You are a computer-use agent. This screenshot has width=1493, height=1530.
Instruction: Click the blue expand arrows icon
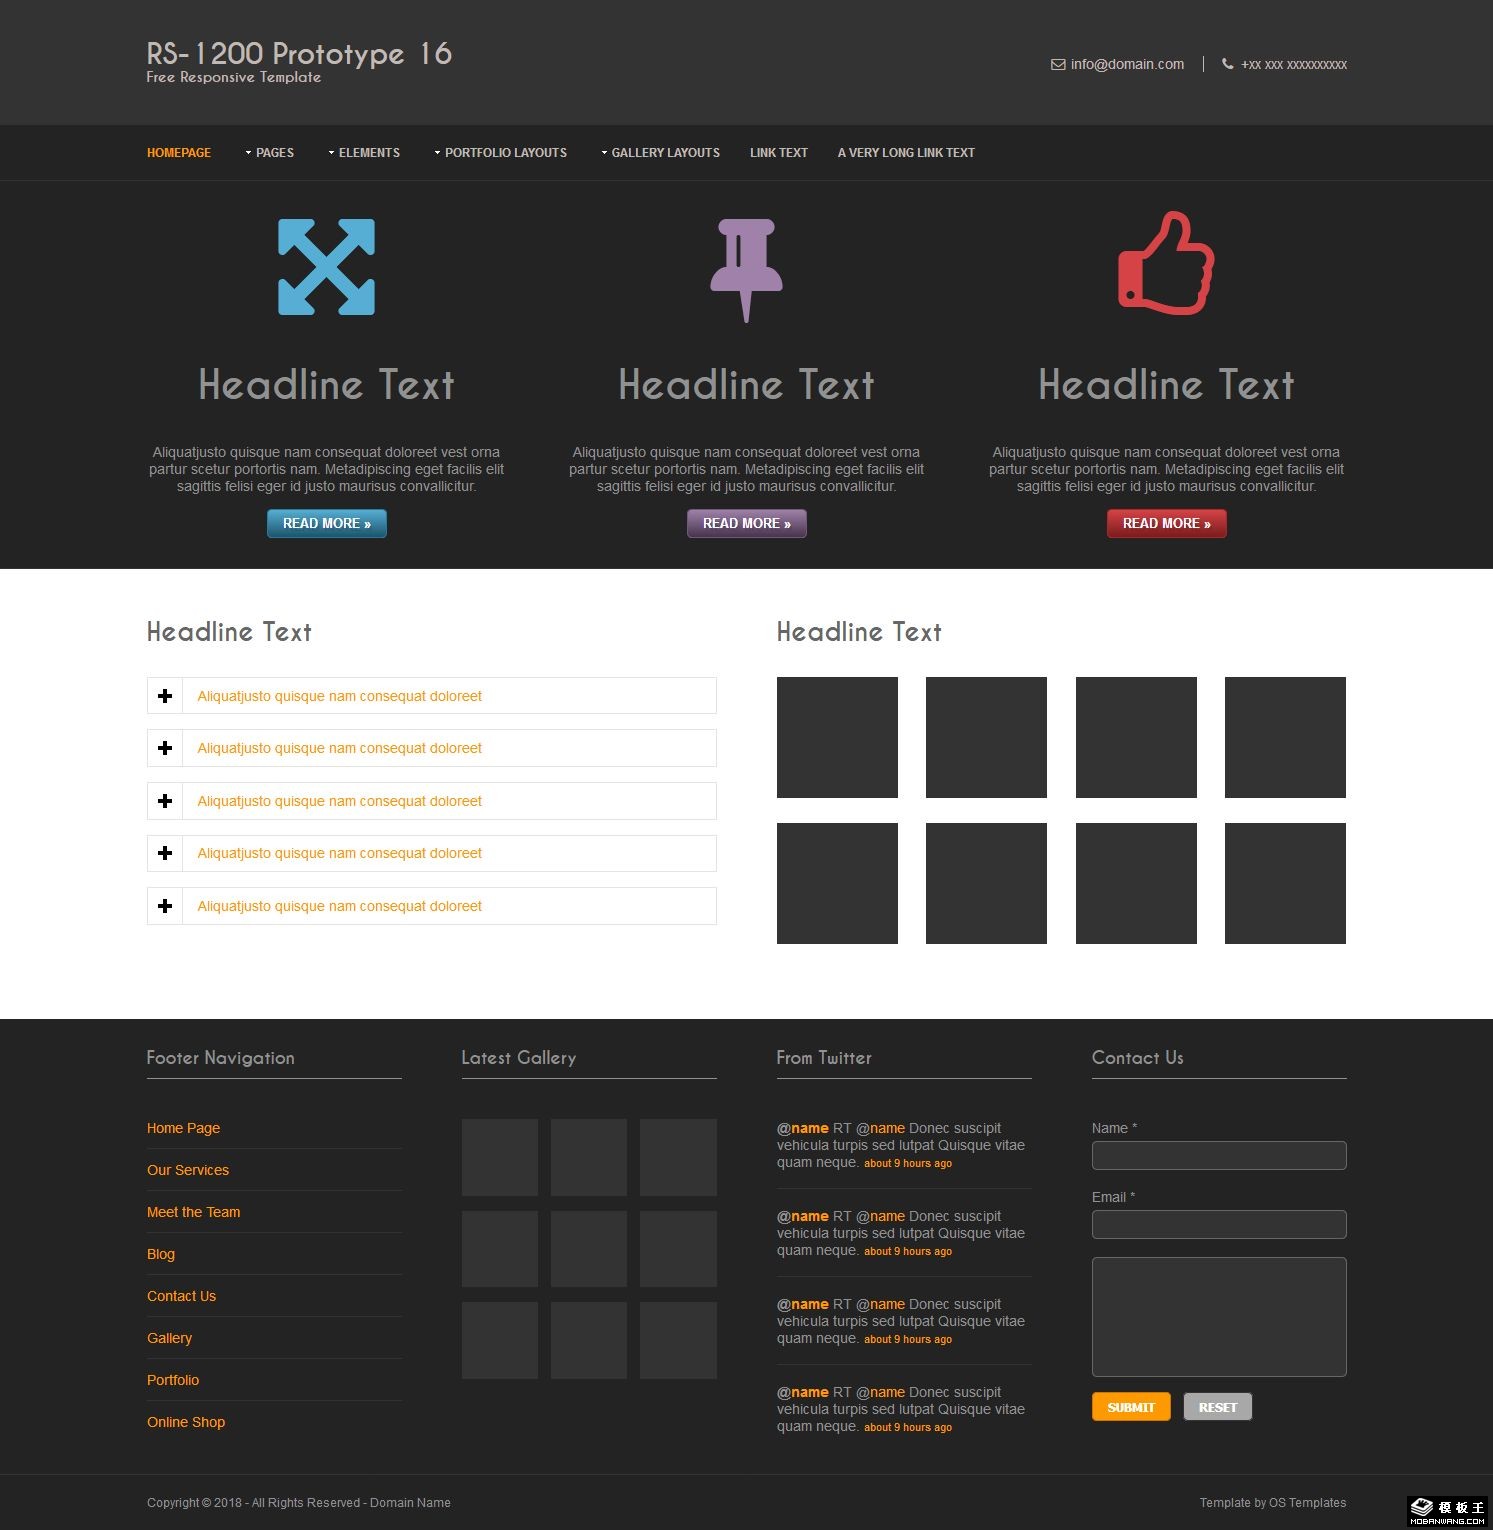(326, 267)
